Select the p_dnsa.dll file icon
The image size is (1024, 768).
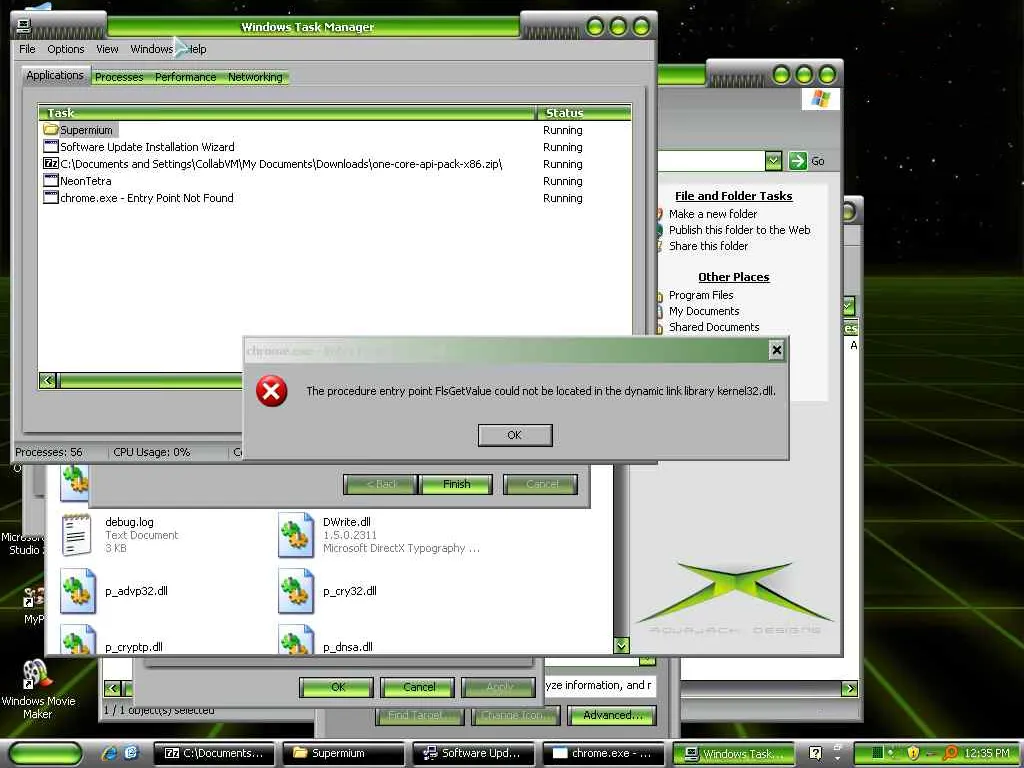(x=295, y=640)
